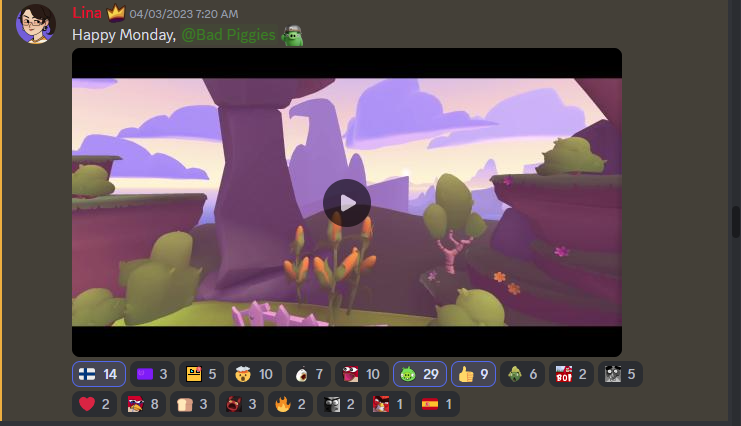This screenshot has width=741, height=426.
Task: Open the Lina username
Action: tap(87, 13)
